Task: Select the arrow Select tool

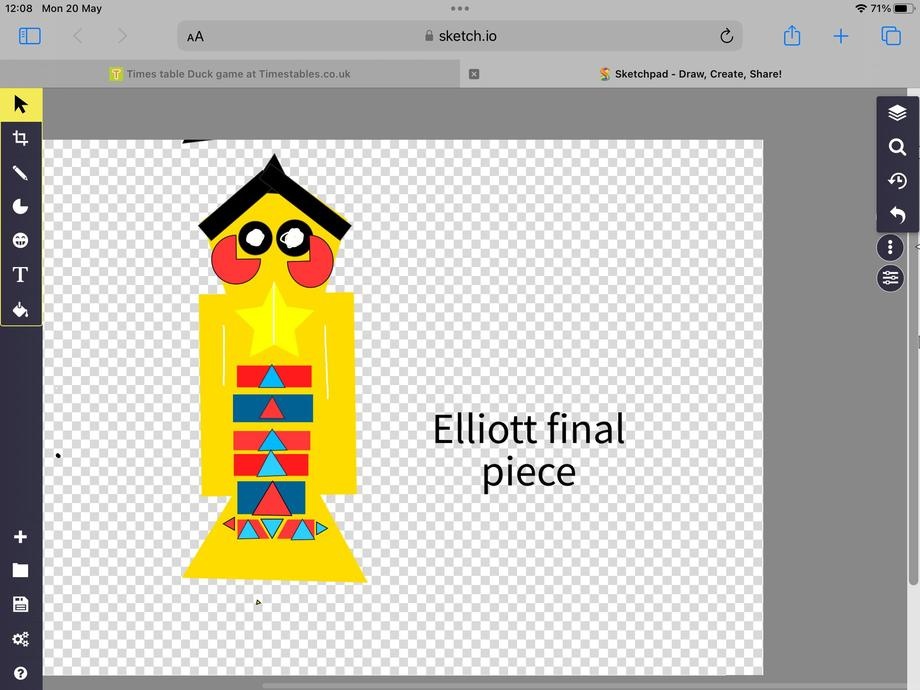Action: [x=21, y=104]
